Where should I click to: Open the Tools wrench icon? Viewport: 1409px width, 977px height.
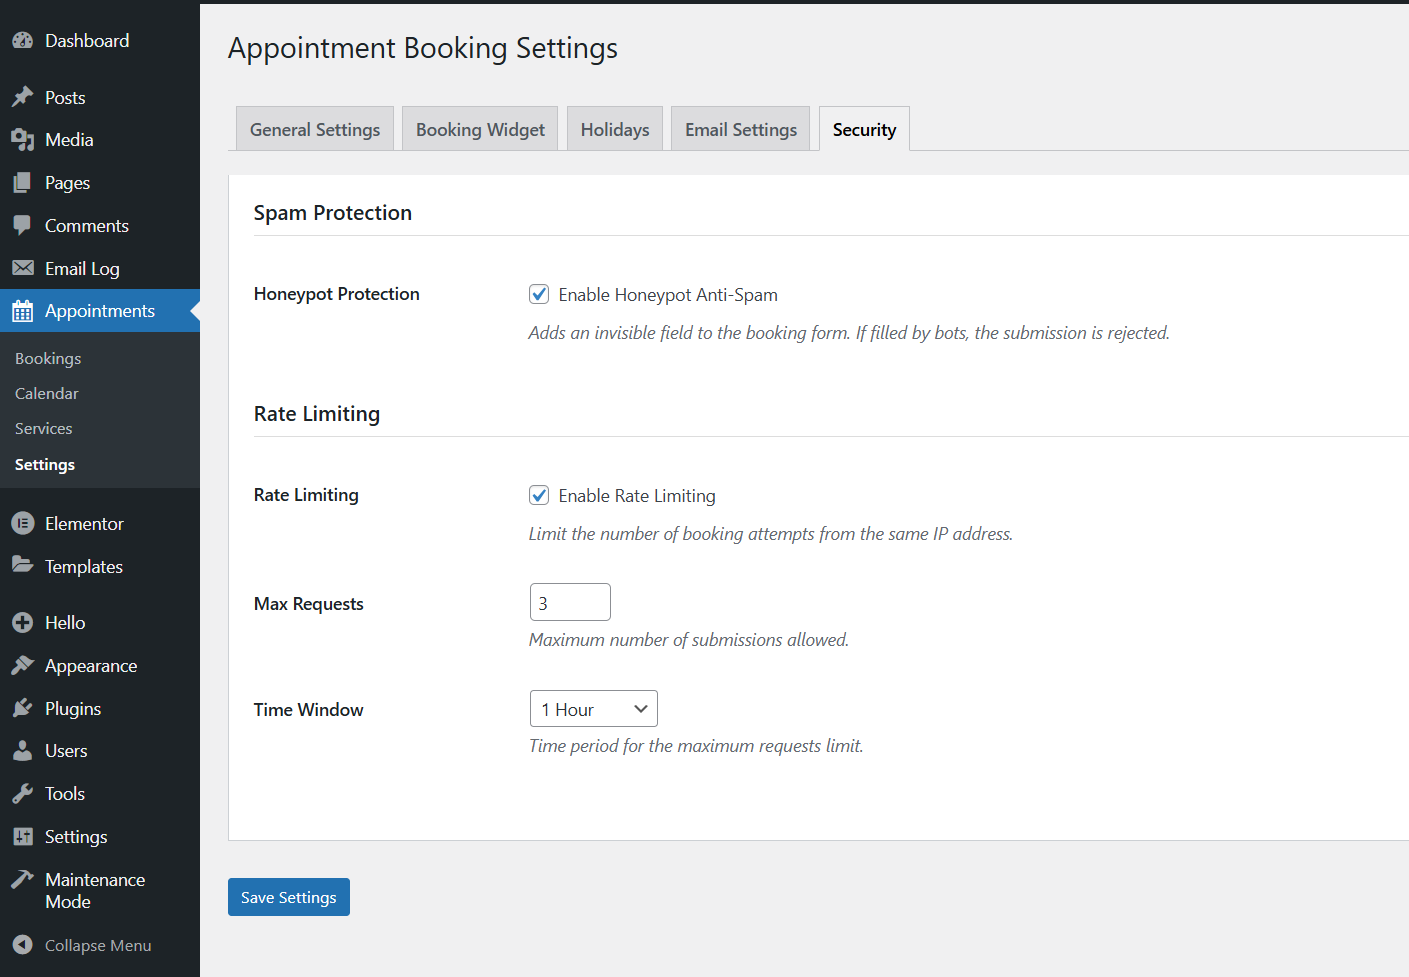(x=22, y=793)
